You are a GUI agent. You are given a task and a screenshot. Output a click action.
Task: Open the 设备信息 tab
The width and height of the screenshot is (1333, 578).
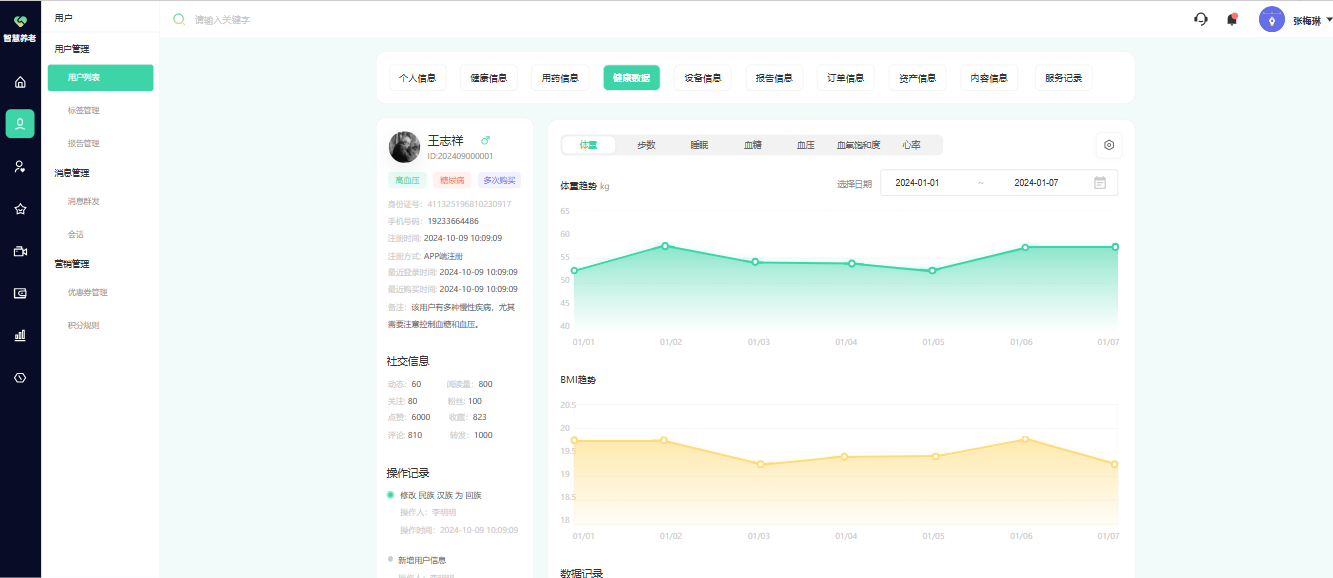[703, 78]
